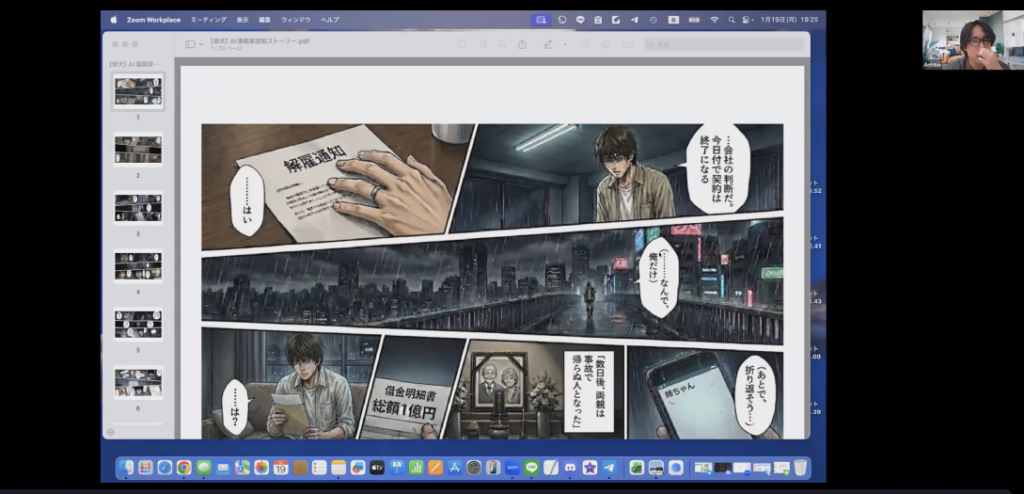Select page 4 thumbnail in sidebar
The width and height of the screenshot is (1024, 494).
click(x=138, y=266)
